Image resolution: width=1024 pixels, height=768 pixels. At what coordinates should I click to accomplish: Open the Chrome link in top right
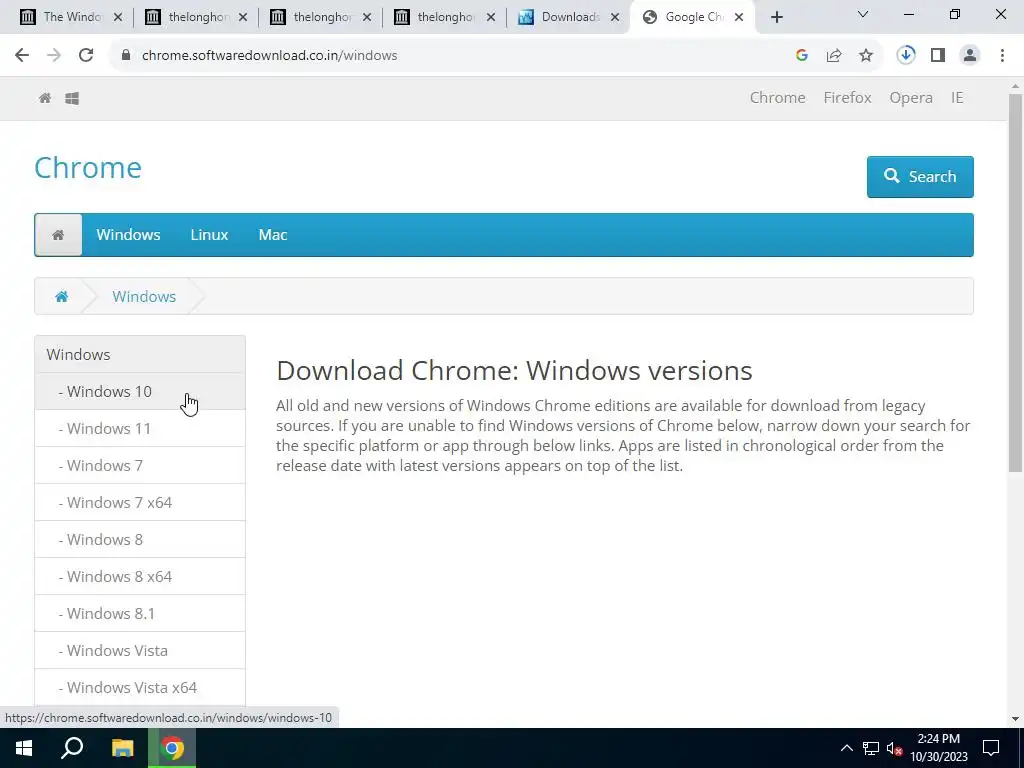777,98
